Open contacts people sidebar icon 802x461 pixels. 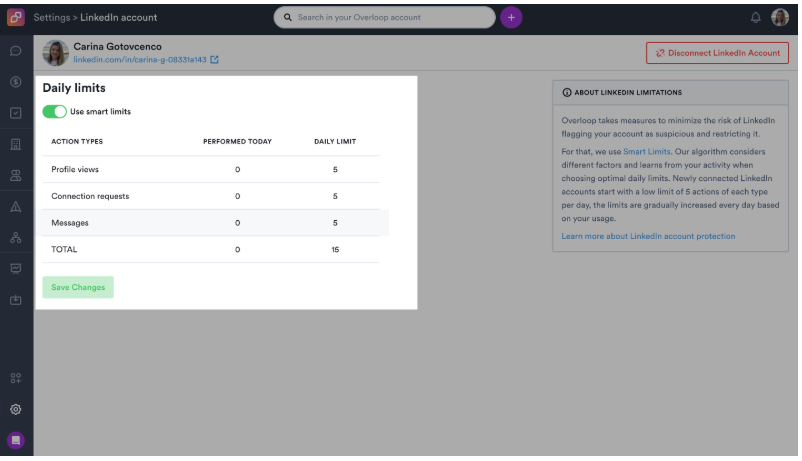(16, 175)
